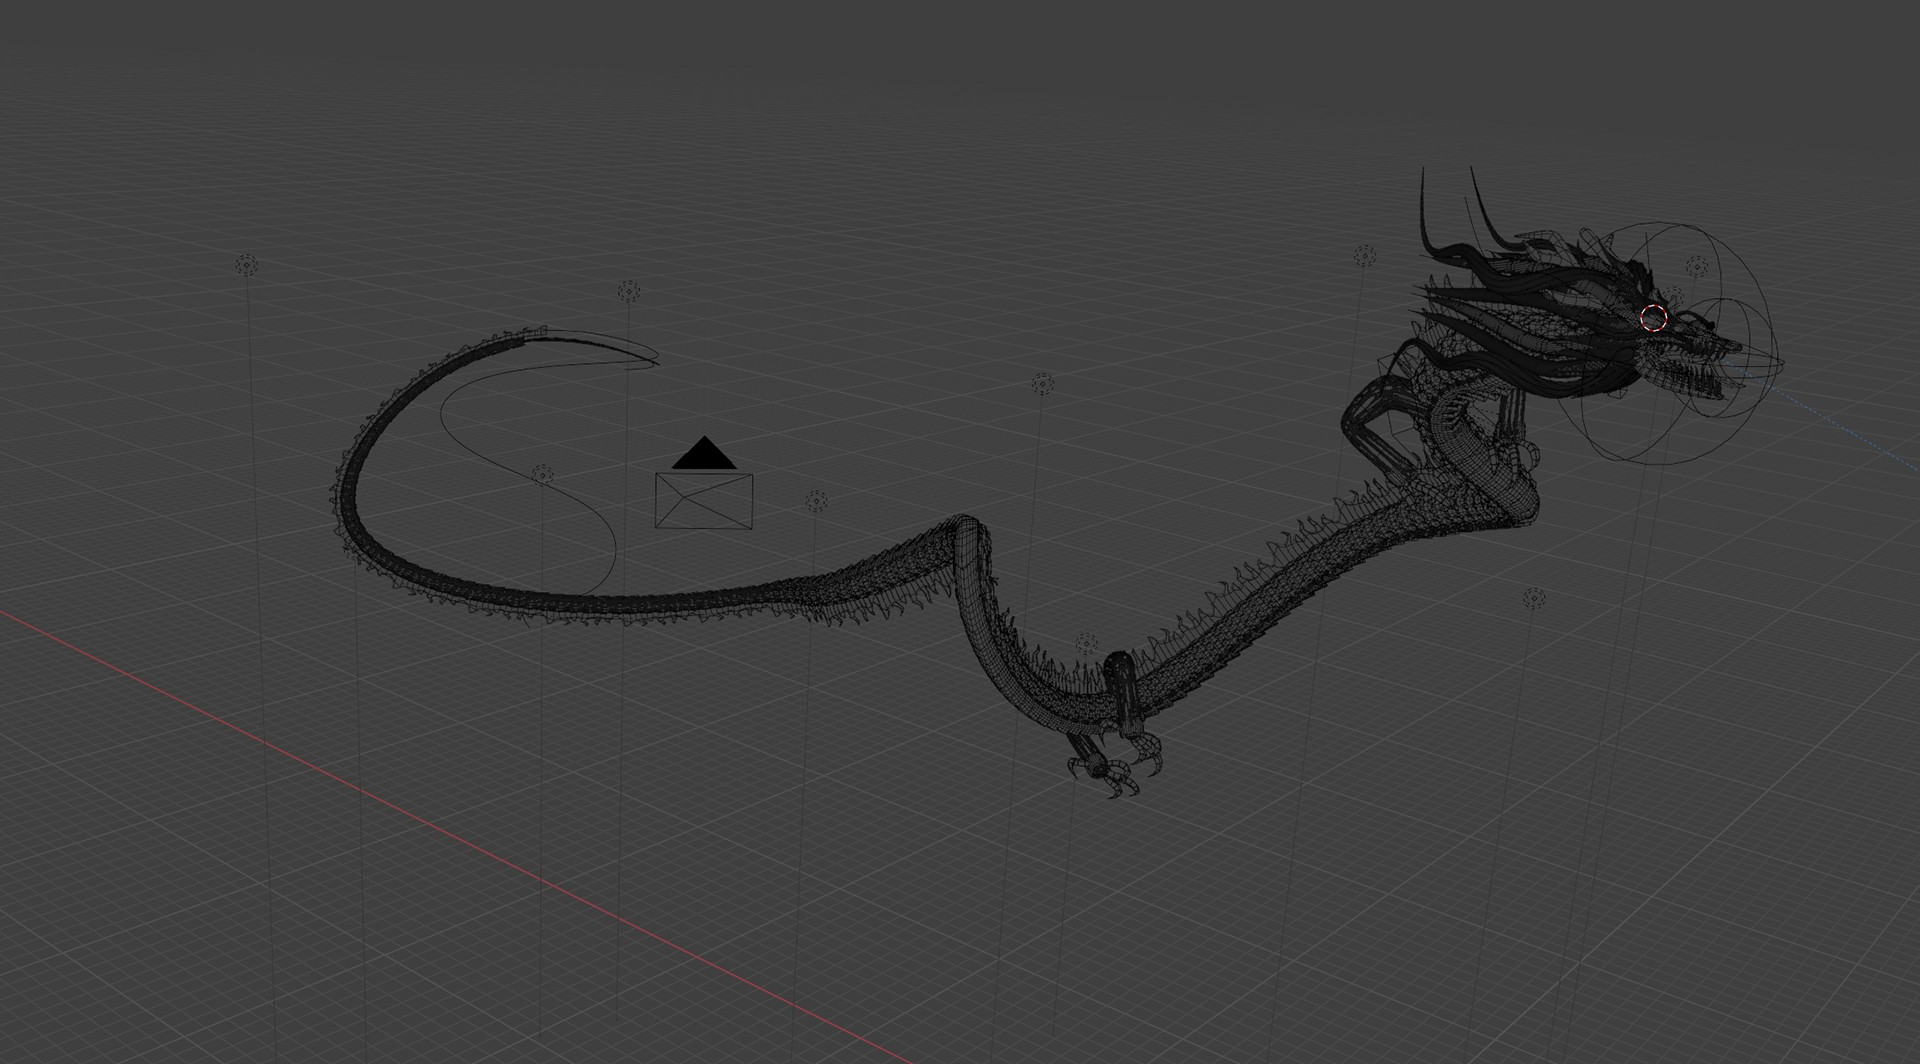Click the dragon's open jaw with teeth

[1690, 370]
